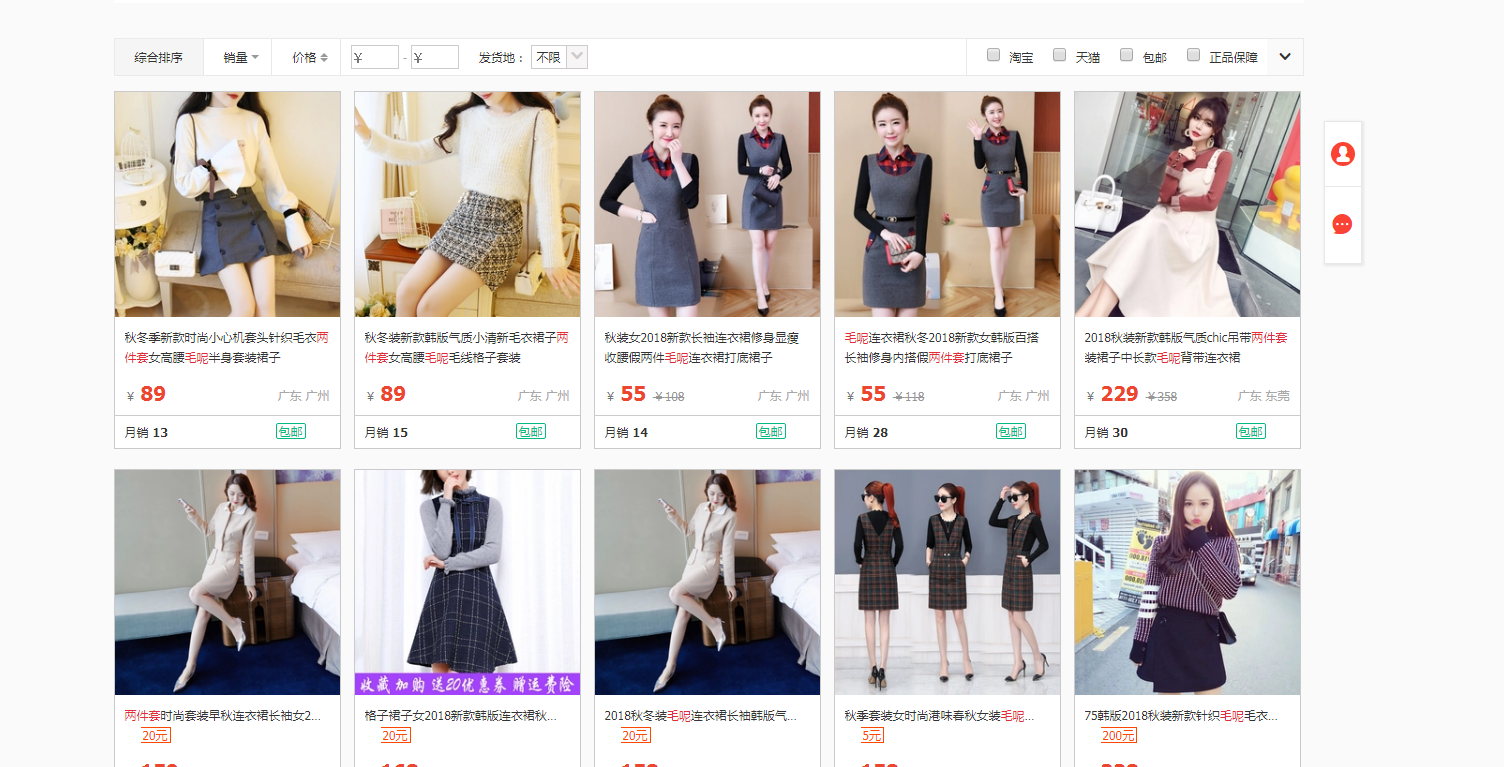Click 包邮 badge under first ¥89 item
The width and height of the screenshot is (1504, 767).
[x=290, y=431]
